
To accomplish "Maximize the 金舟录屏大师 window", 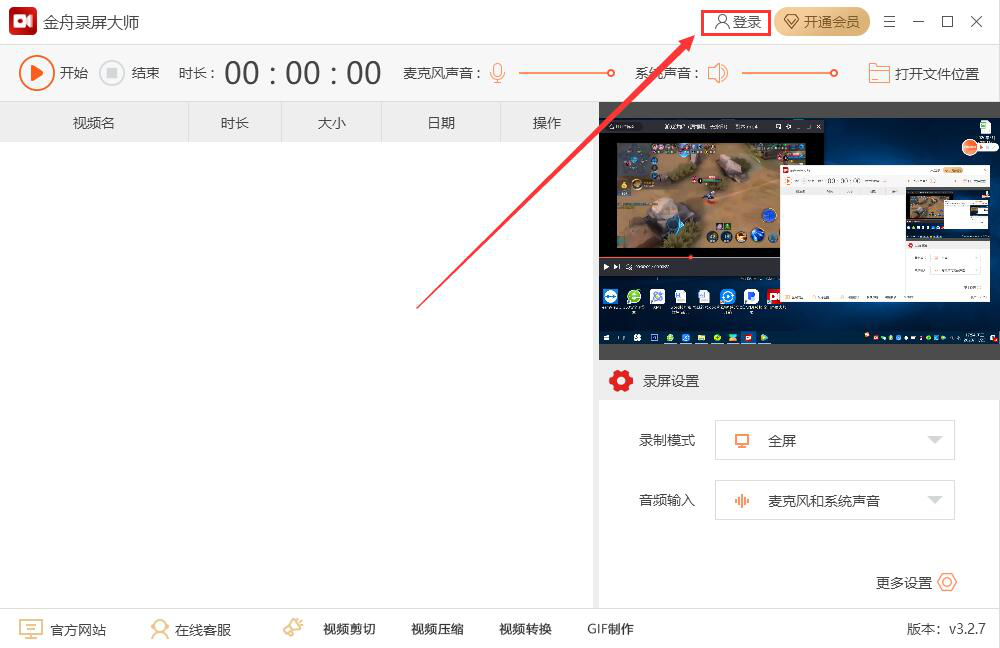I will pyautogui.click(x=948, y=22).
